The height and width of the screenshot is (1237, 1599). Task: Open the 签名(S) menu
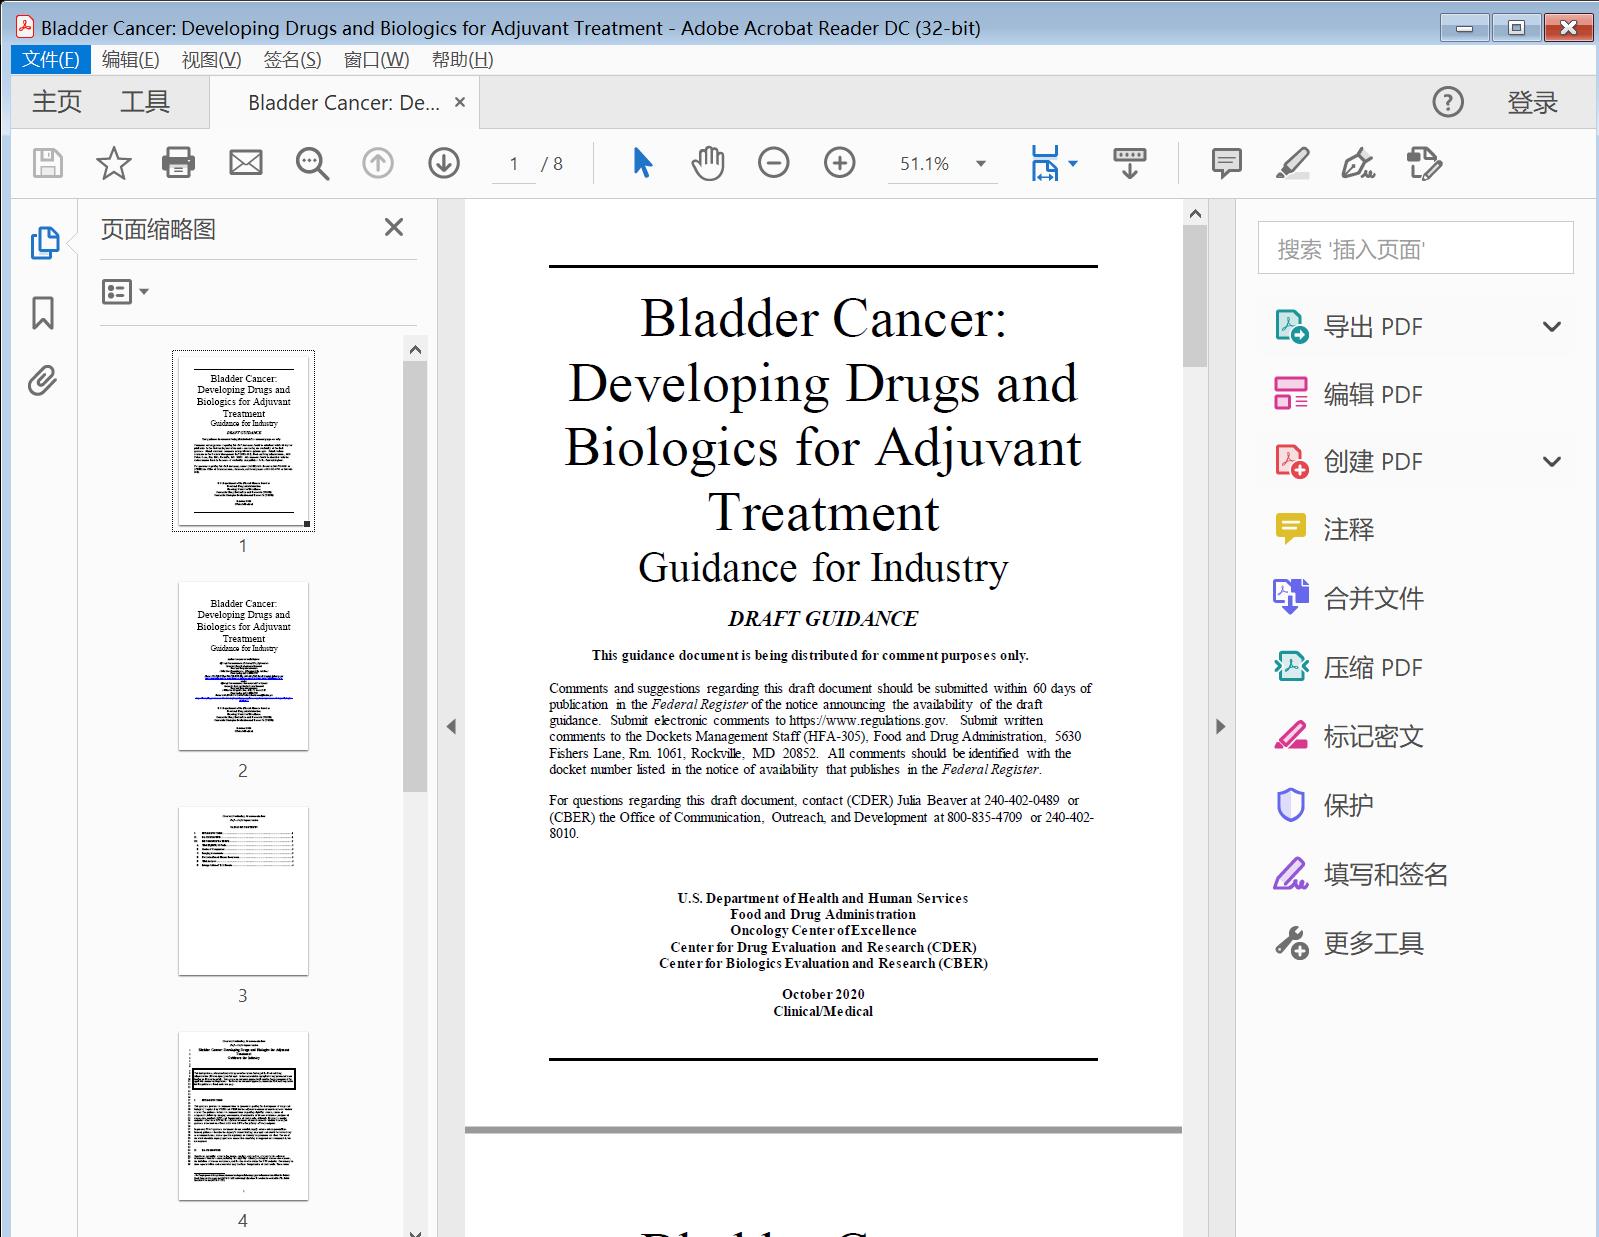point(292,59)
